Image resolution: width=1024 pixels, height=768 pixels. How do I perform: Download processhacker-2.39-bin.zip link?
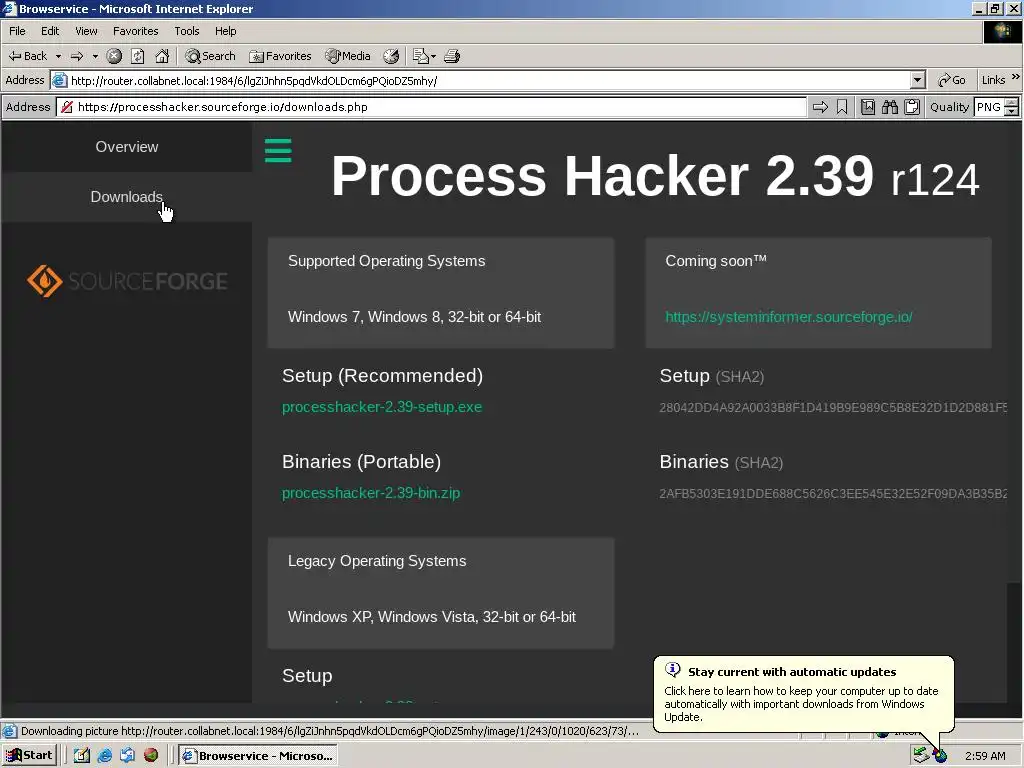click(371, 493)
